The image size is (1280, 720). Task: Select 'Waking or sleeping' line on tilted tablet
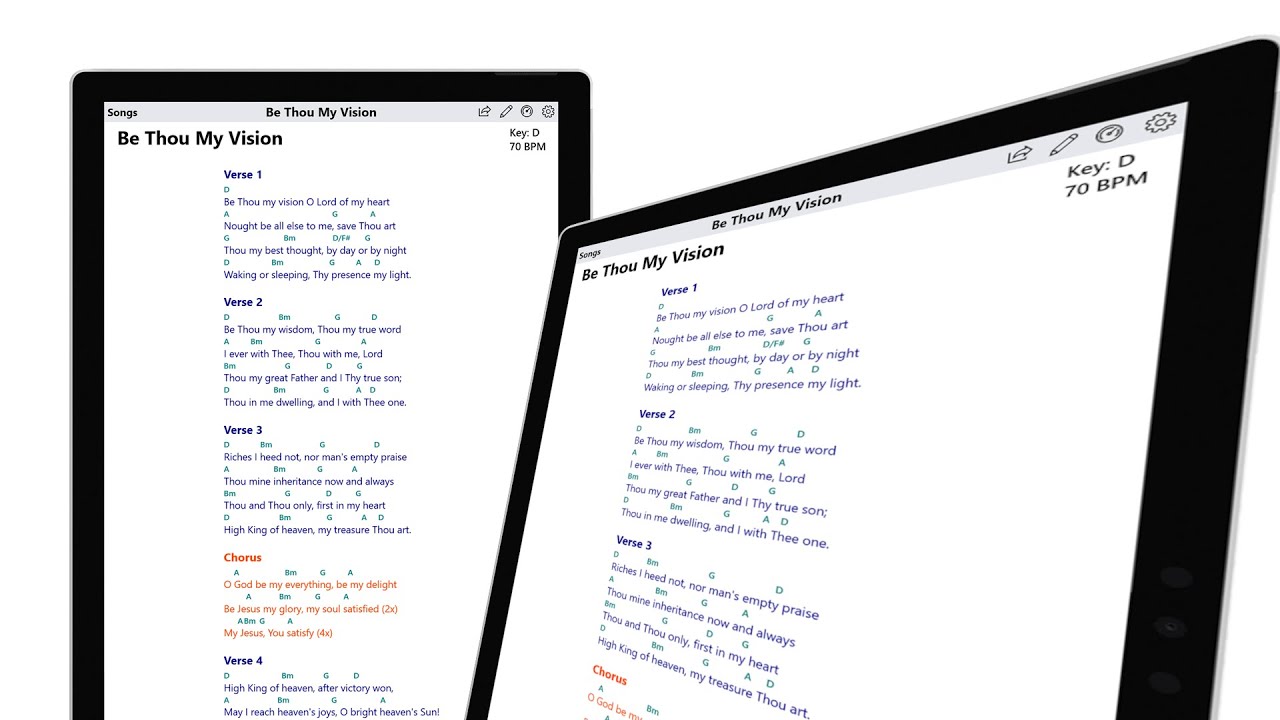pyautogui.click(x=752, y=385)
